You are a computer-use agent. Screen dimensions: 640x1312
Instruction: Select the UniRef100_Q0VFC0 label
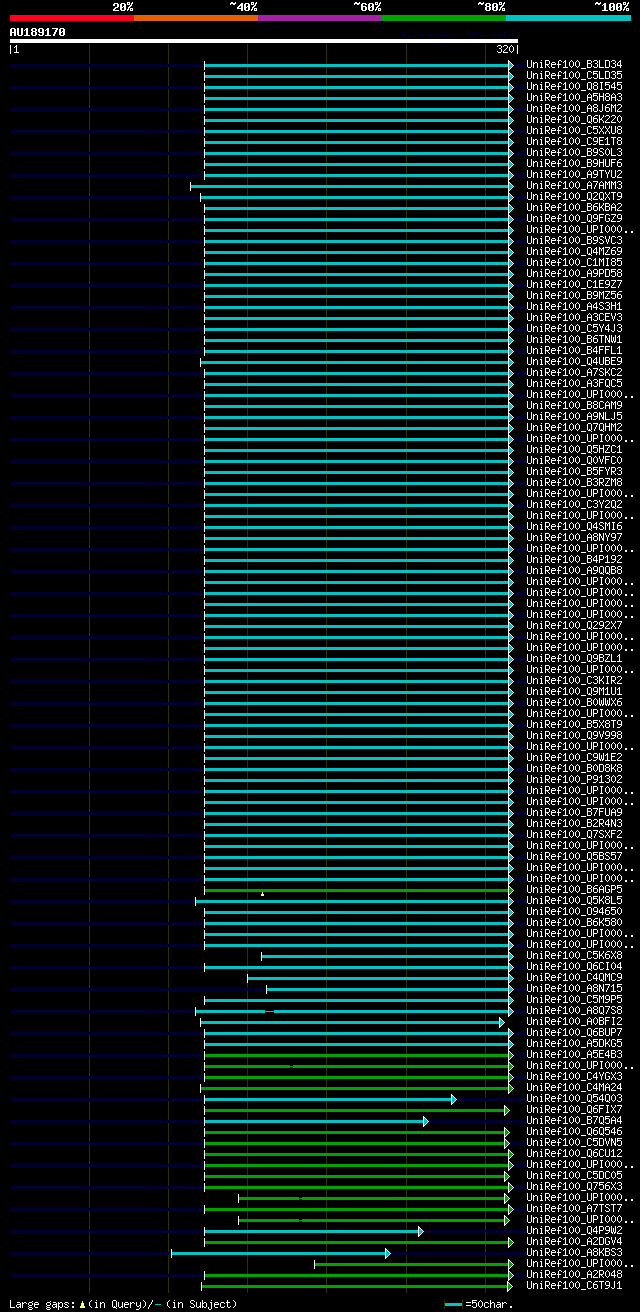point(574,461)
